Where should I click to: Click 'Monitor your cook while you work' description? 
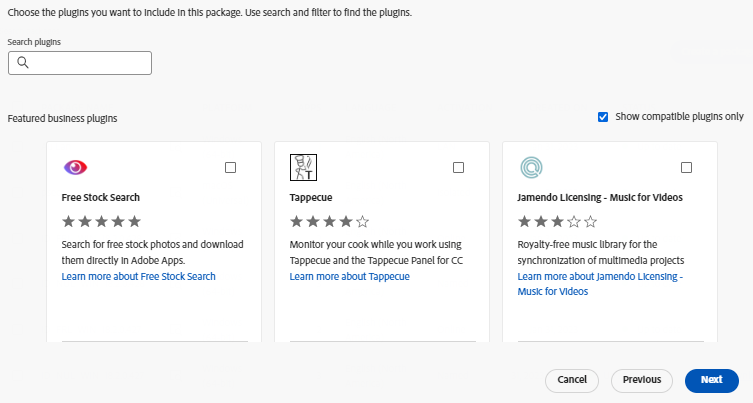[x=376, y=252]
